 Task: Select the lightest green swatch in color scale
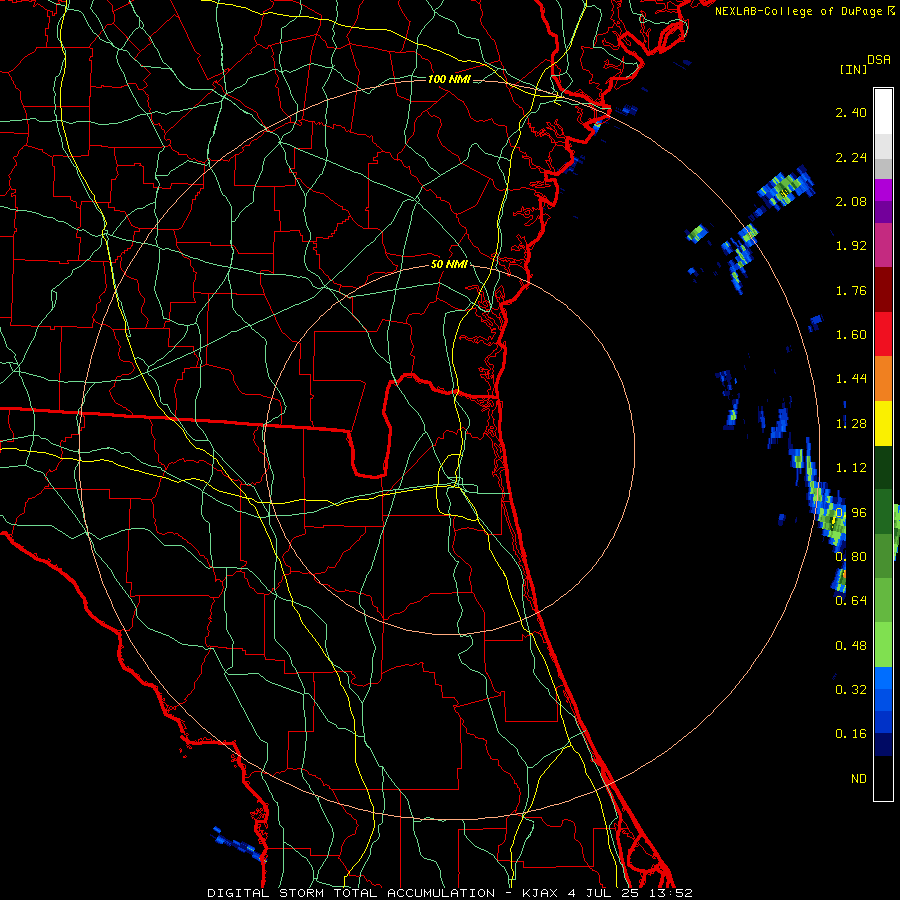[883, 645]
